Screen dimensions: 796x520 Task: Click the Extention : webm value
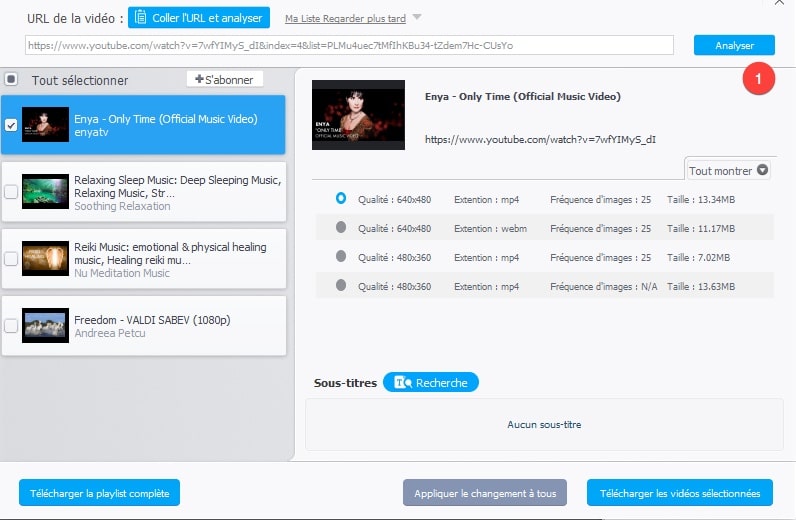point(490,229)
